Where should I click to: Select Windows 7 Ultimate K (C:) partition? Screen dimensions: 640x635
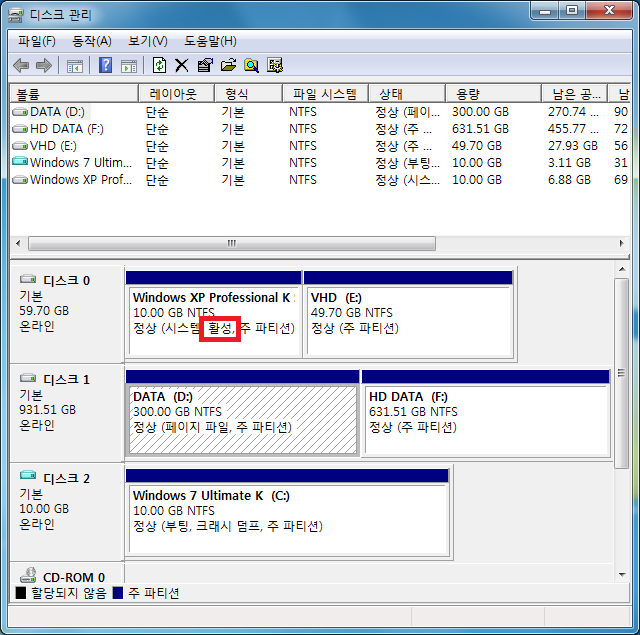pyautogui.click(x=288, y=512)
